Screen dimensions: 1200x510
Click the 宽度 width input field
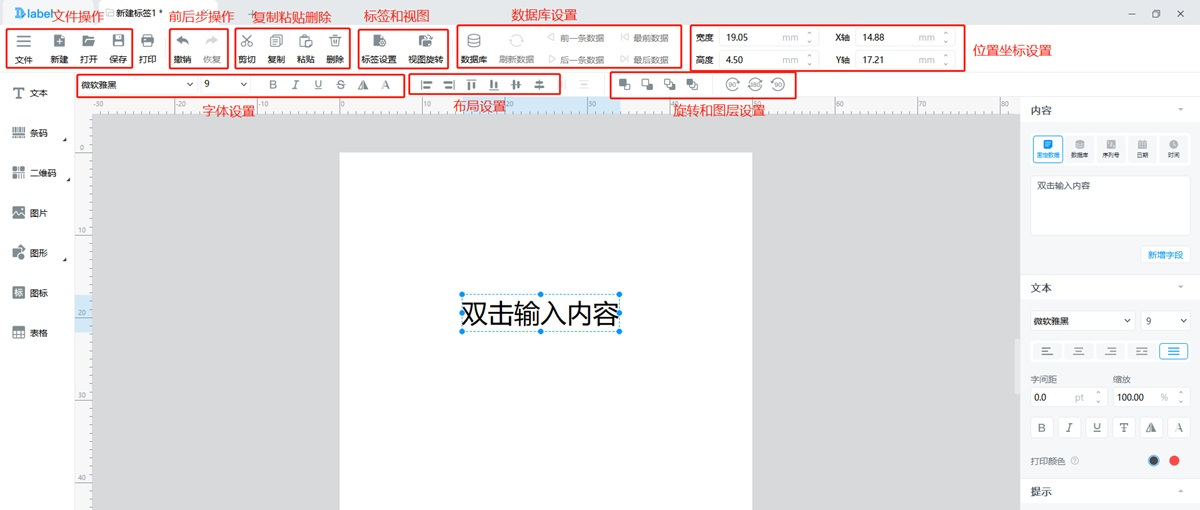(x=763, y=37)
